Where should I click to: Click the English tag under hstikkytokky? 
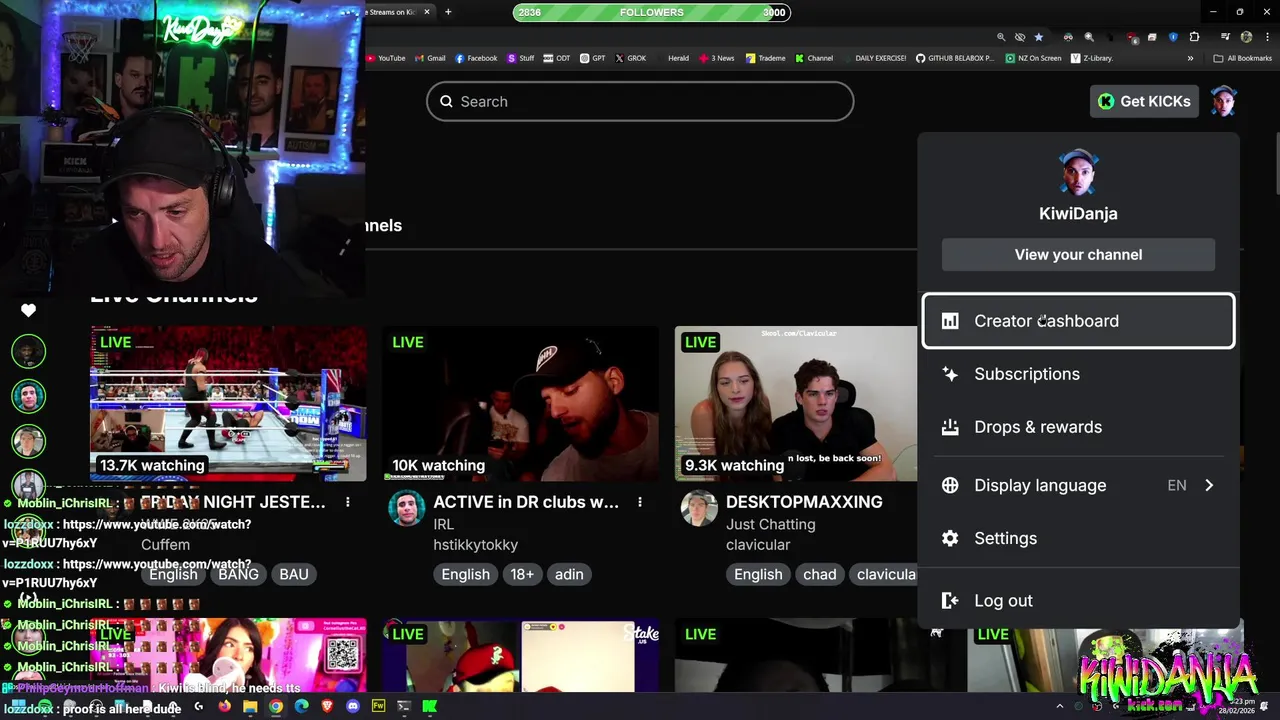point(466,574)
